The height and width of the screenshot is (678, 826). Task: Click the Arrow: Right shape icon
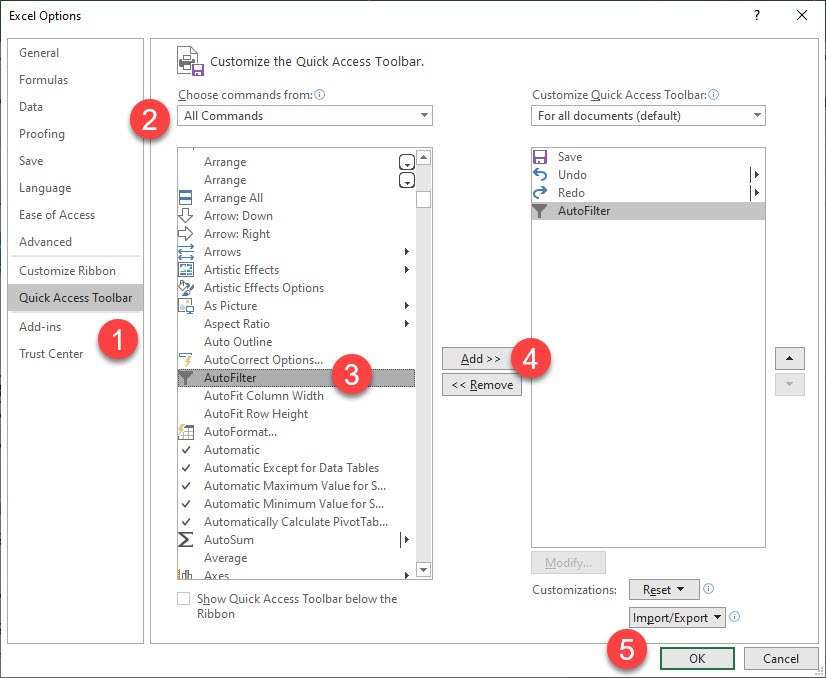[x=185, y=233]
